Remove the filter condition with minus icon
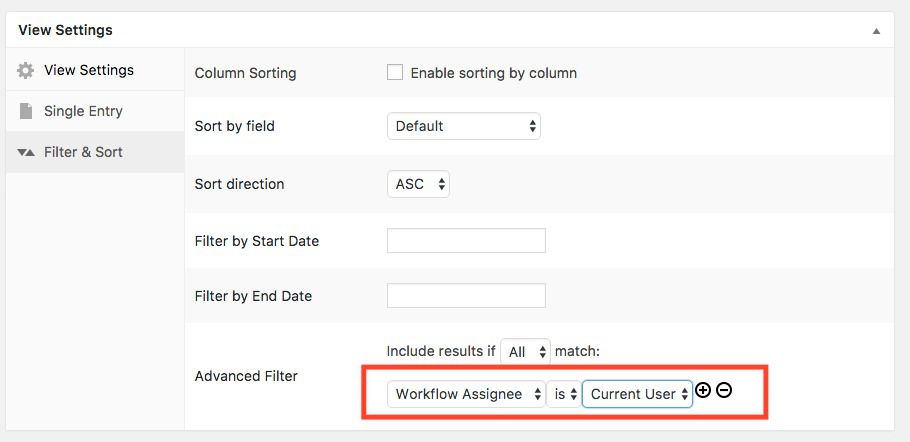Viewport: 910px width, 442px height. 724,390
